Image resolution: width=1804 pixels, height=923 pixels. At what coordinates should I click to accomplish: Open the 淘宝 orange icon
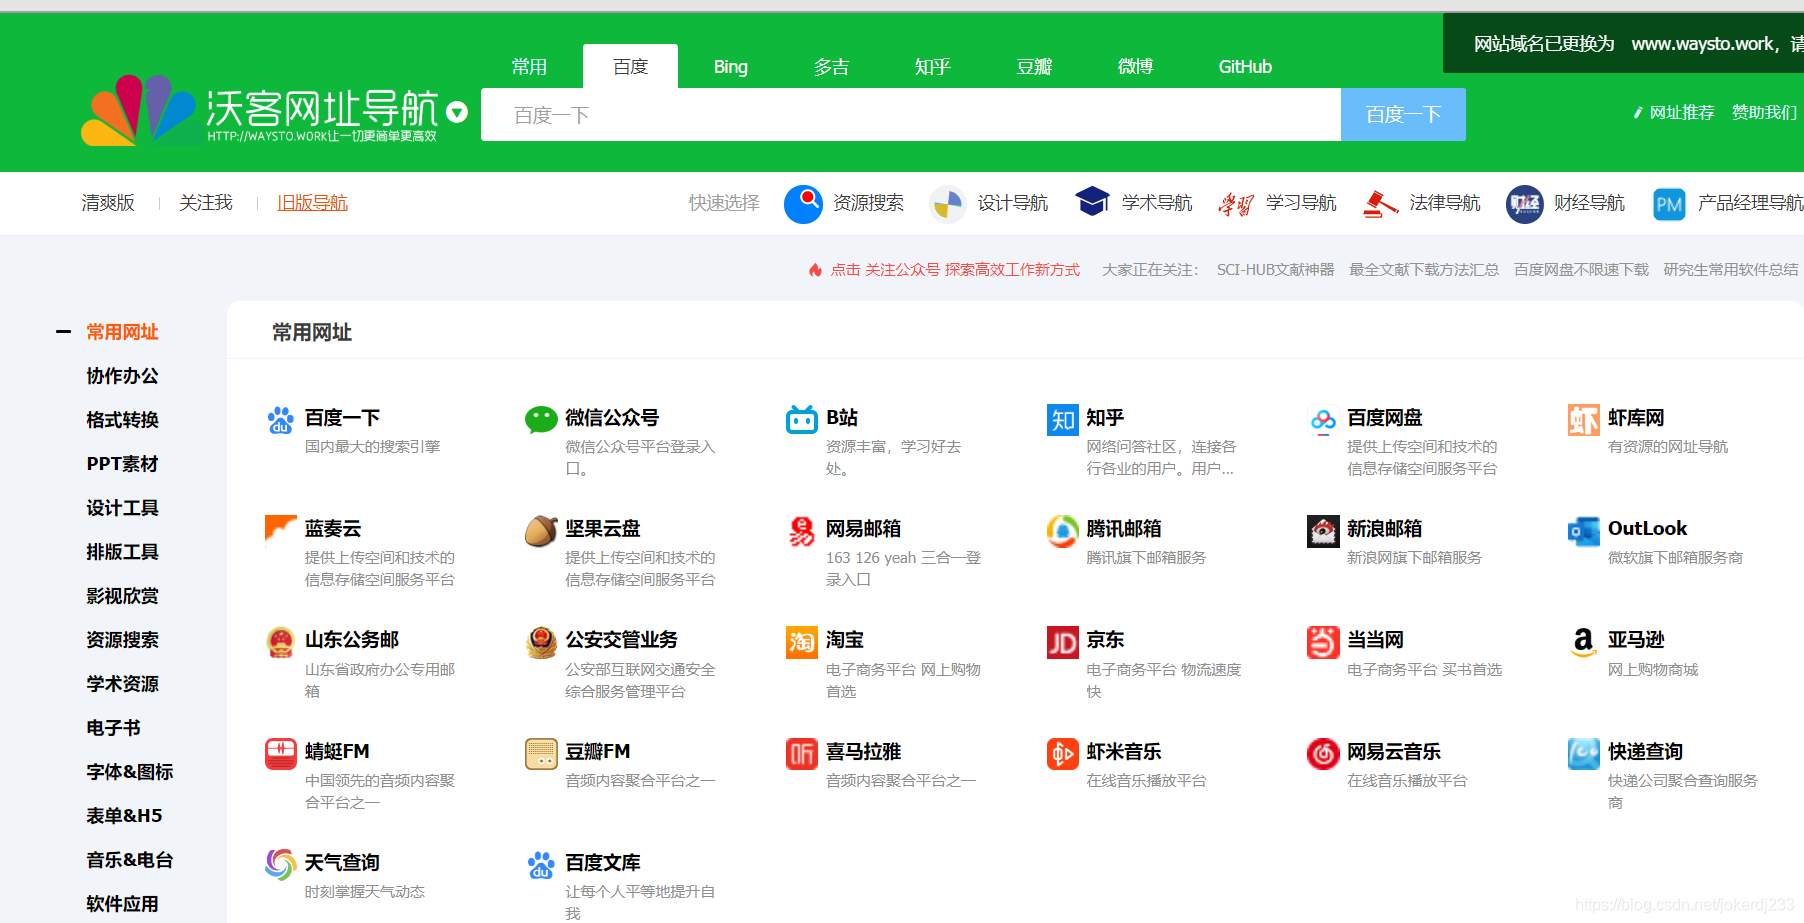click(802, 642)
